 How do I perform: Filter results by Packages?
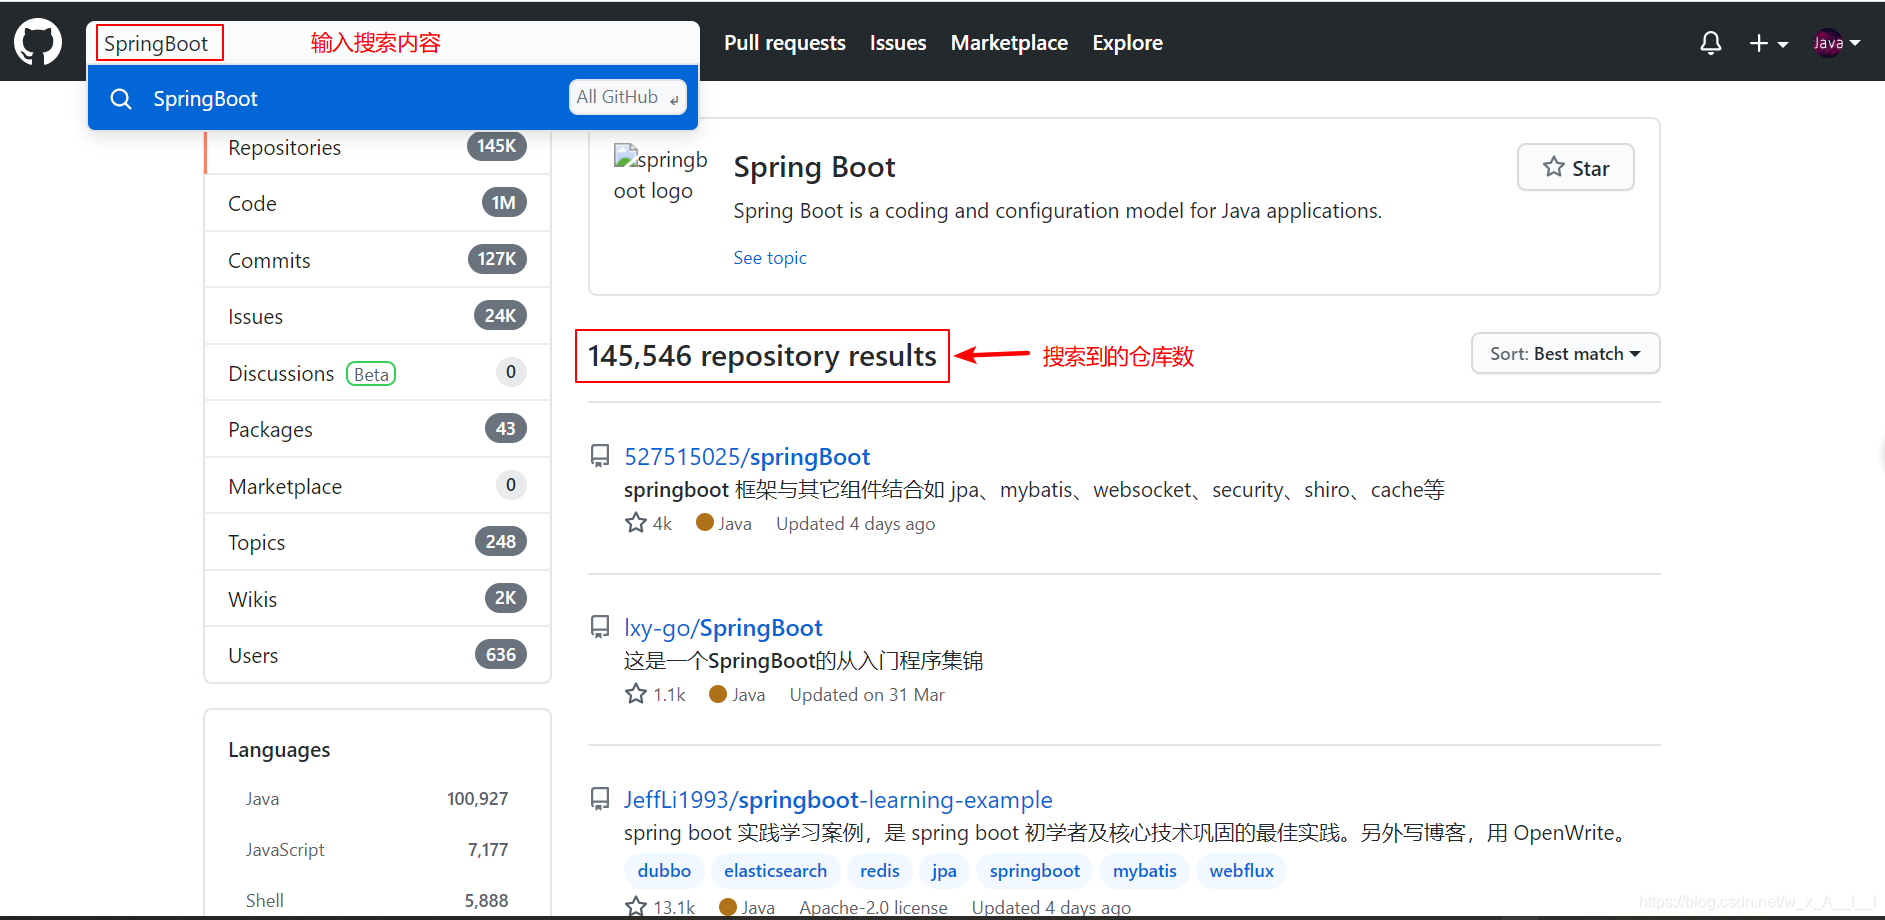pos(377,429)
